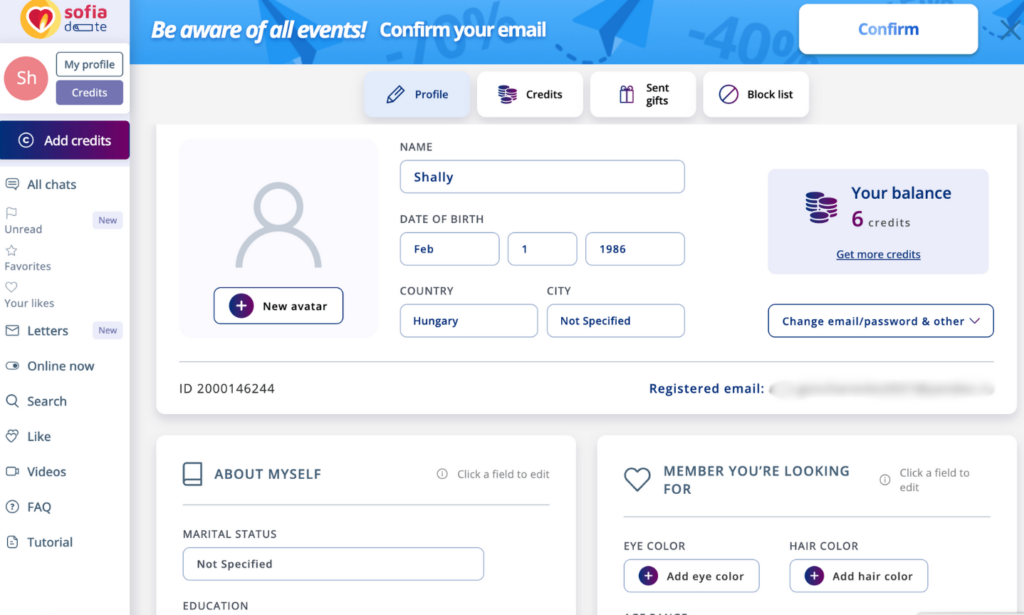Image resolution: width=1024 pixels, height=615 pixels.
Task: Expand Change email/password & other dropdown
Action: (x=880, y=321)
